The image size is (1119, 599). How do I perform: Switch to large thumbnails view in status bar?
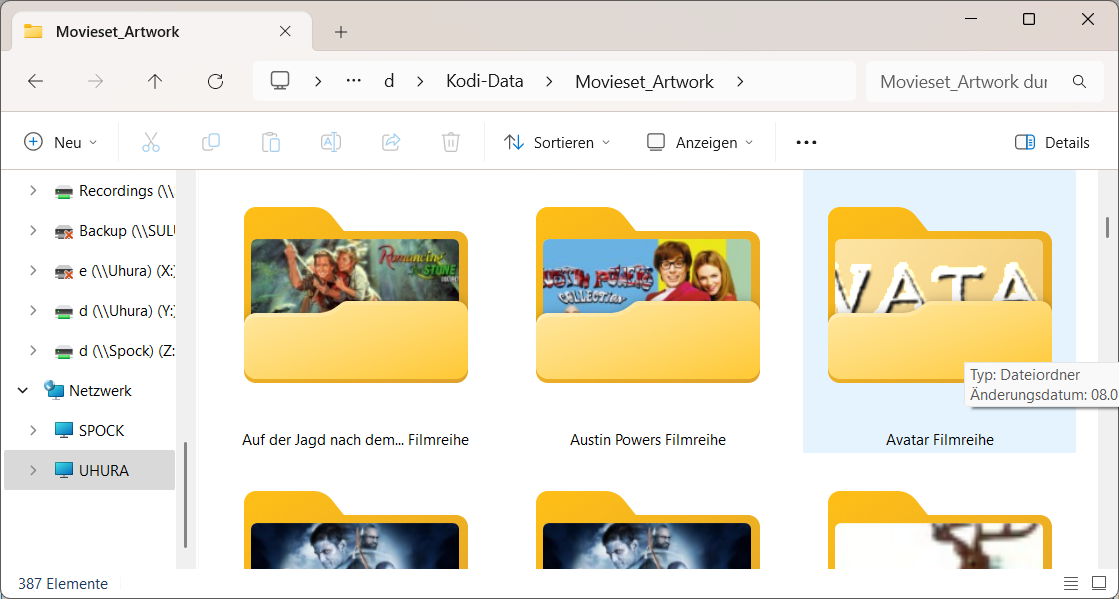coord(1098,583)
